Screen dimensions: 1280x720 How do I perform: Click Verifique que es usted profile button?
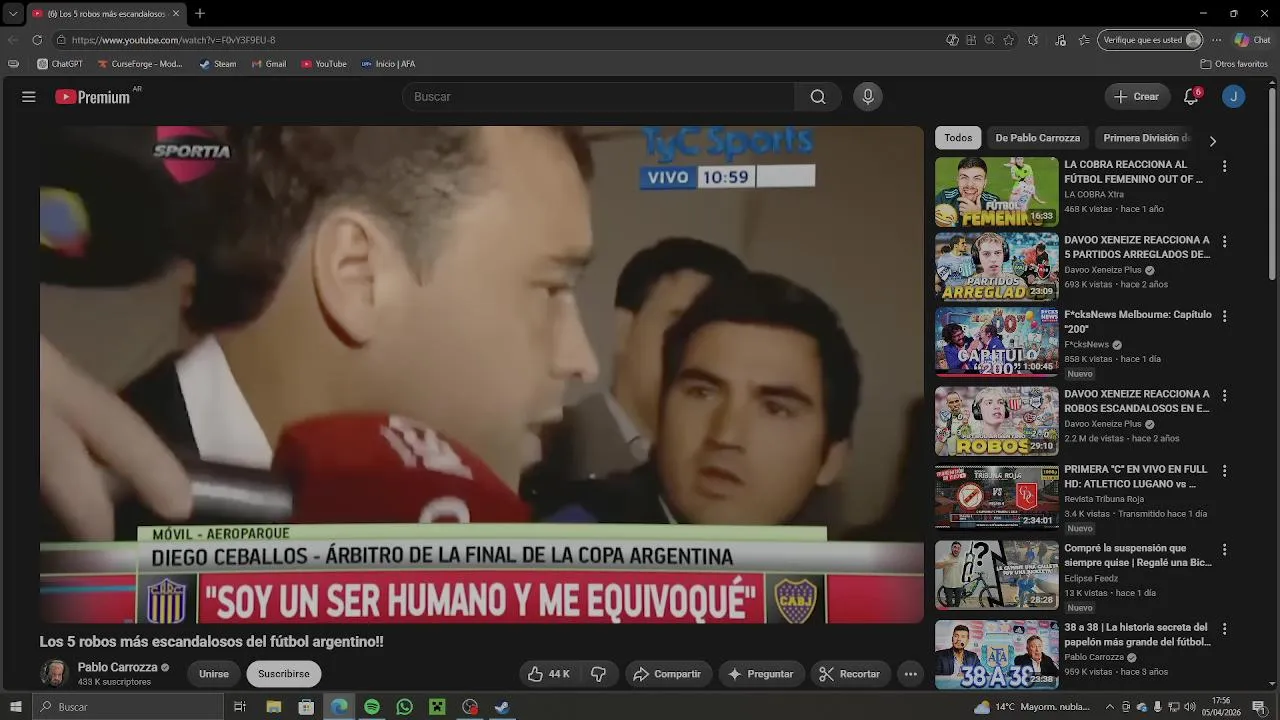point(1150,40)
